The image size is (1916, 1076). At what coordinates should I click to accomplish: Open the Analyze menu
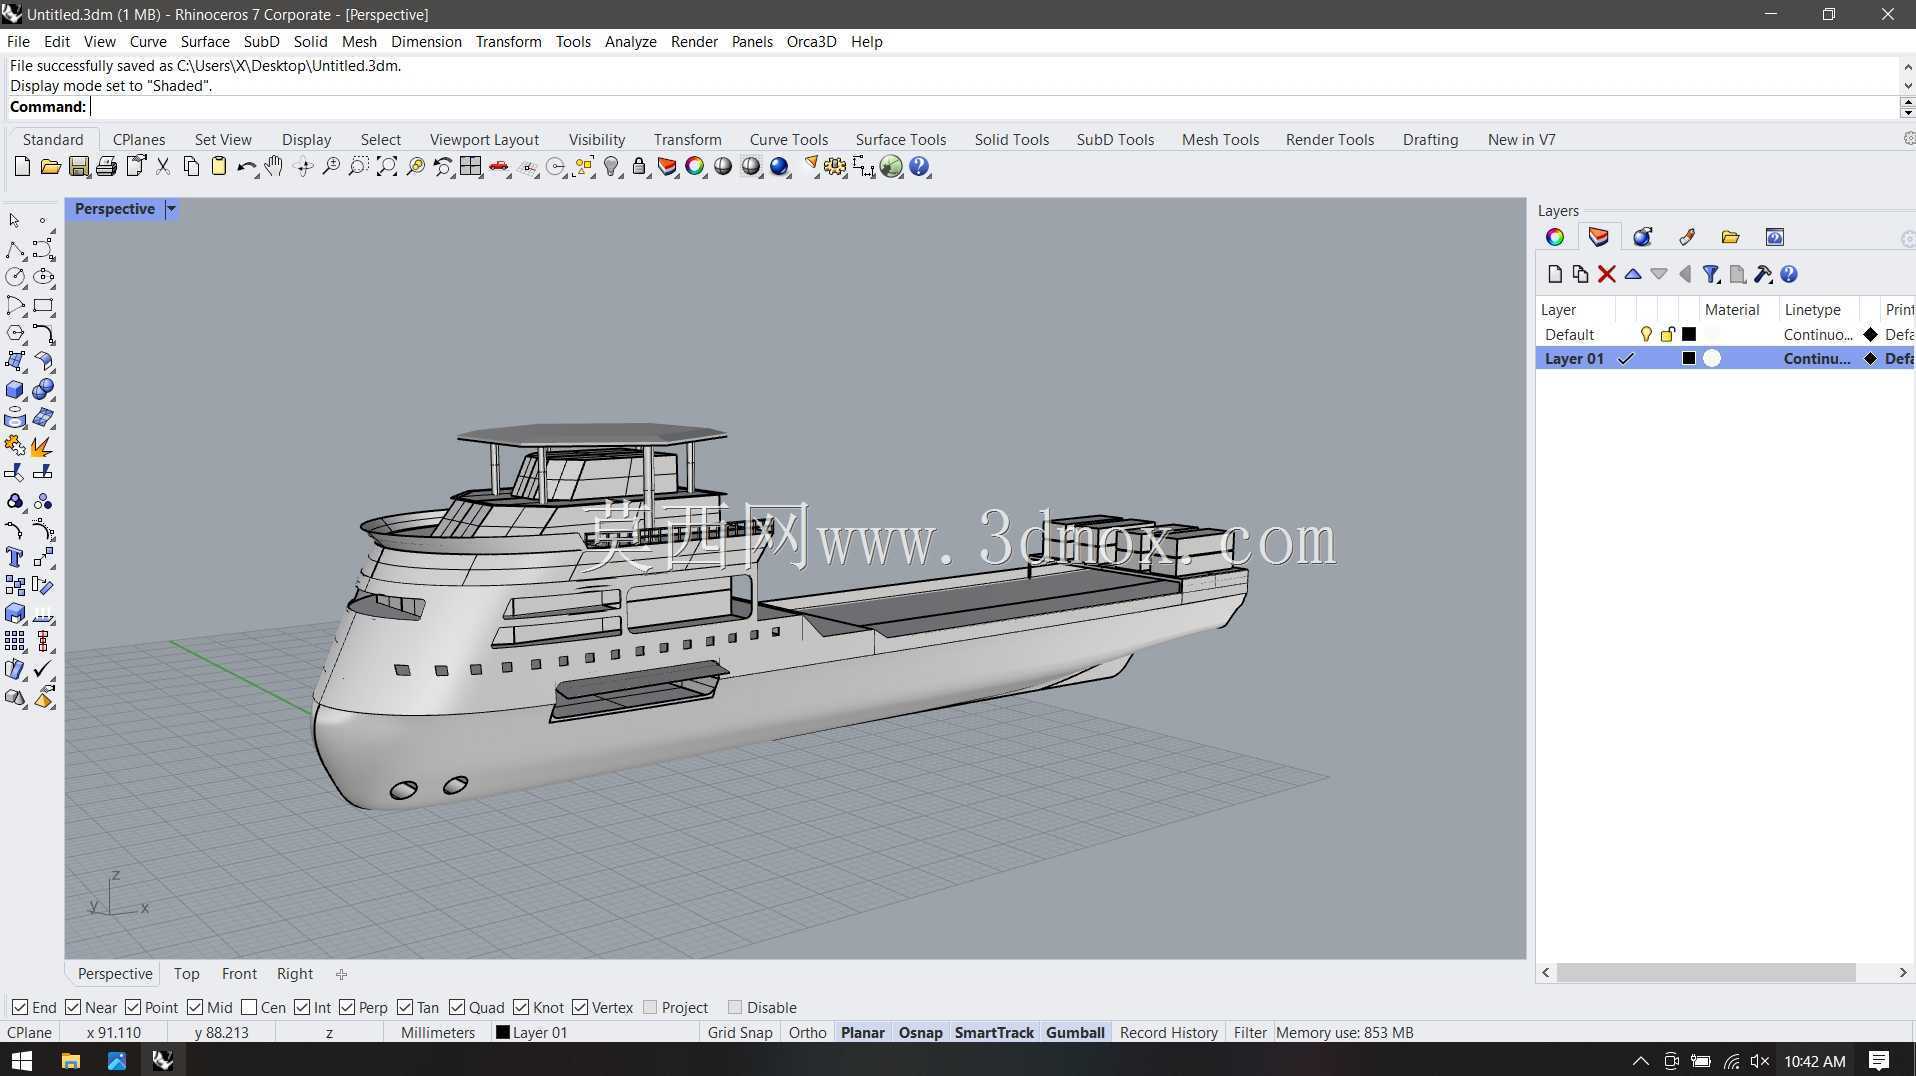(x=630, y=41)
